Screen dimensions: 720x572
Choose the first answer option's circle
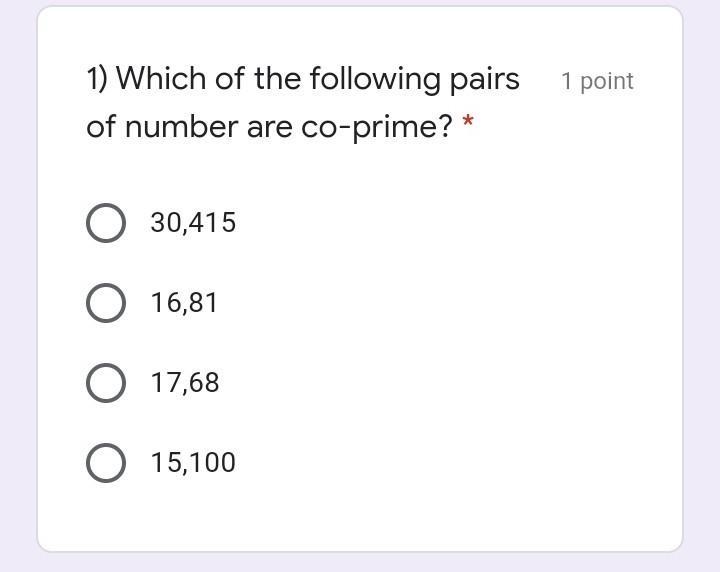coord(106,223)
